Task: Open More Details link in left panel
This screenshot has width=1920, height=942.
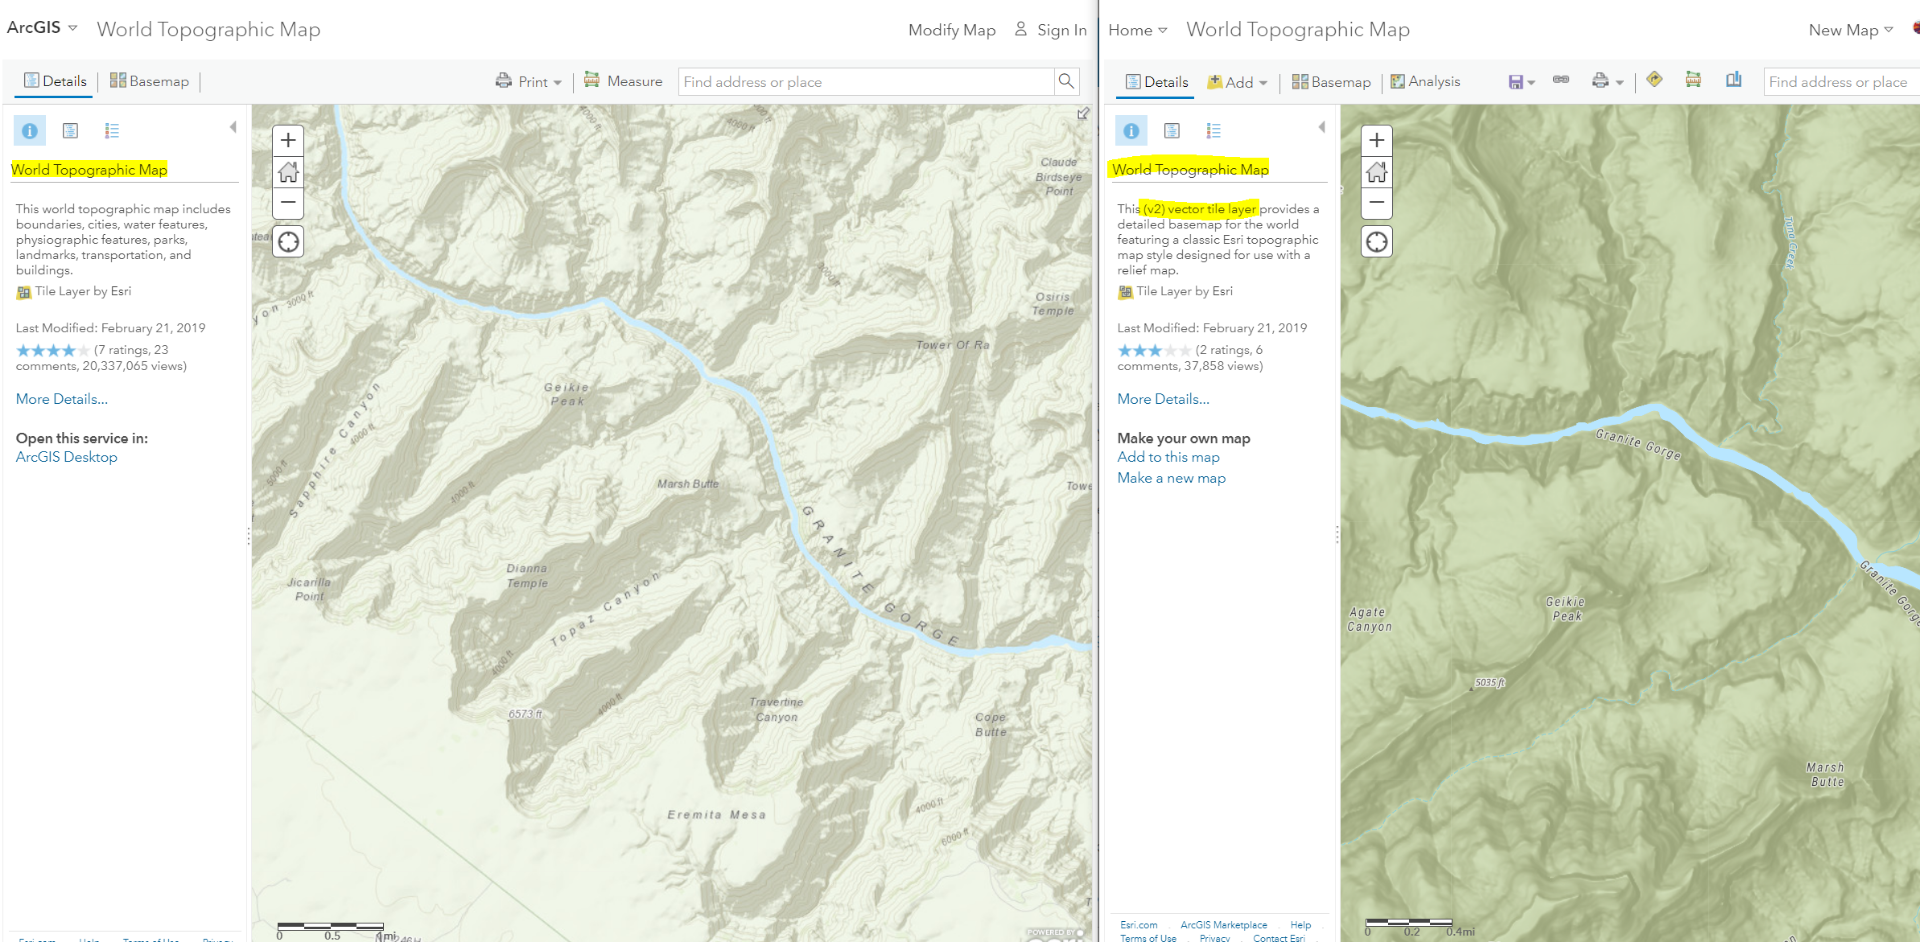Action: point(62,399)
